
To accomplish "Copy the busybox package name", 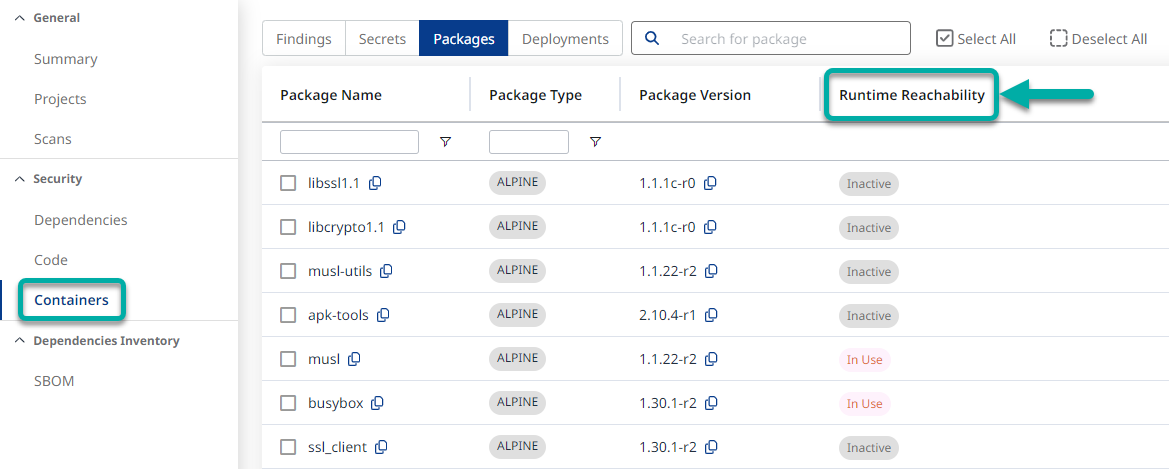I will 378,403.
